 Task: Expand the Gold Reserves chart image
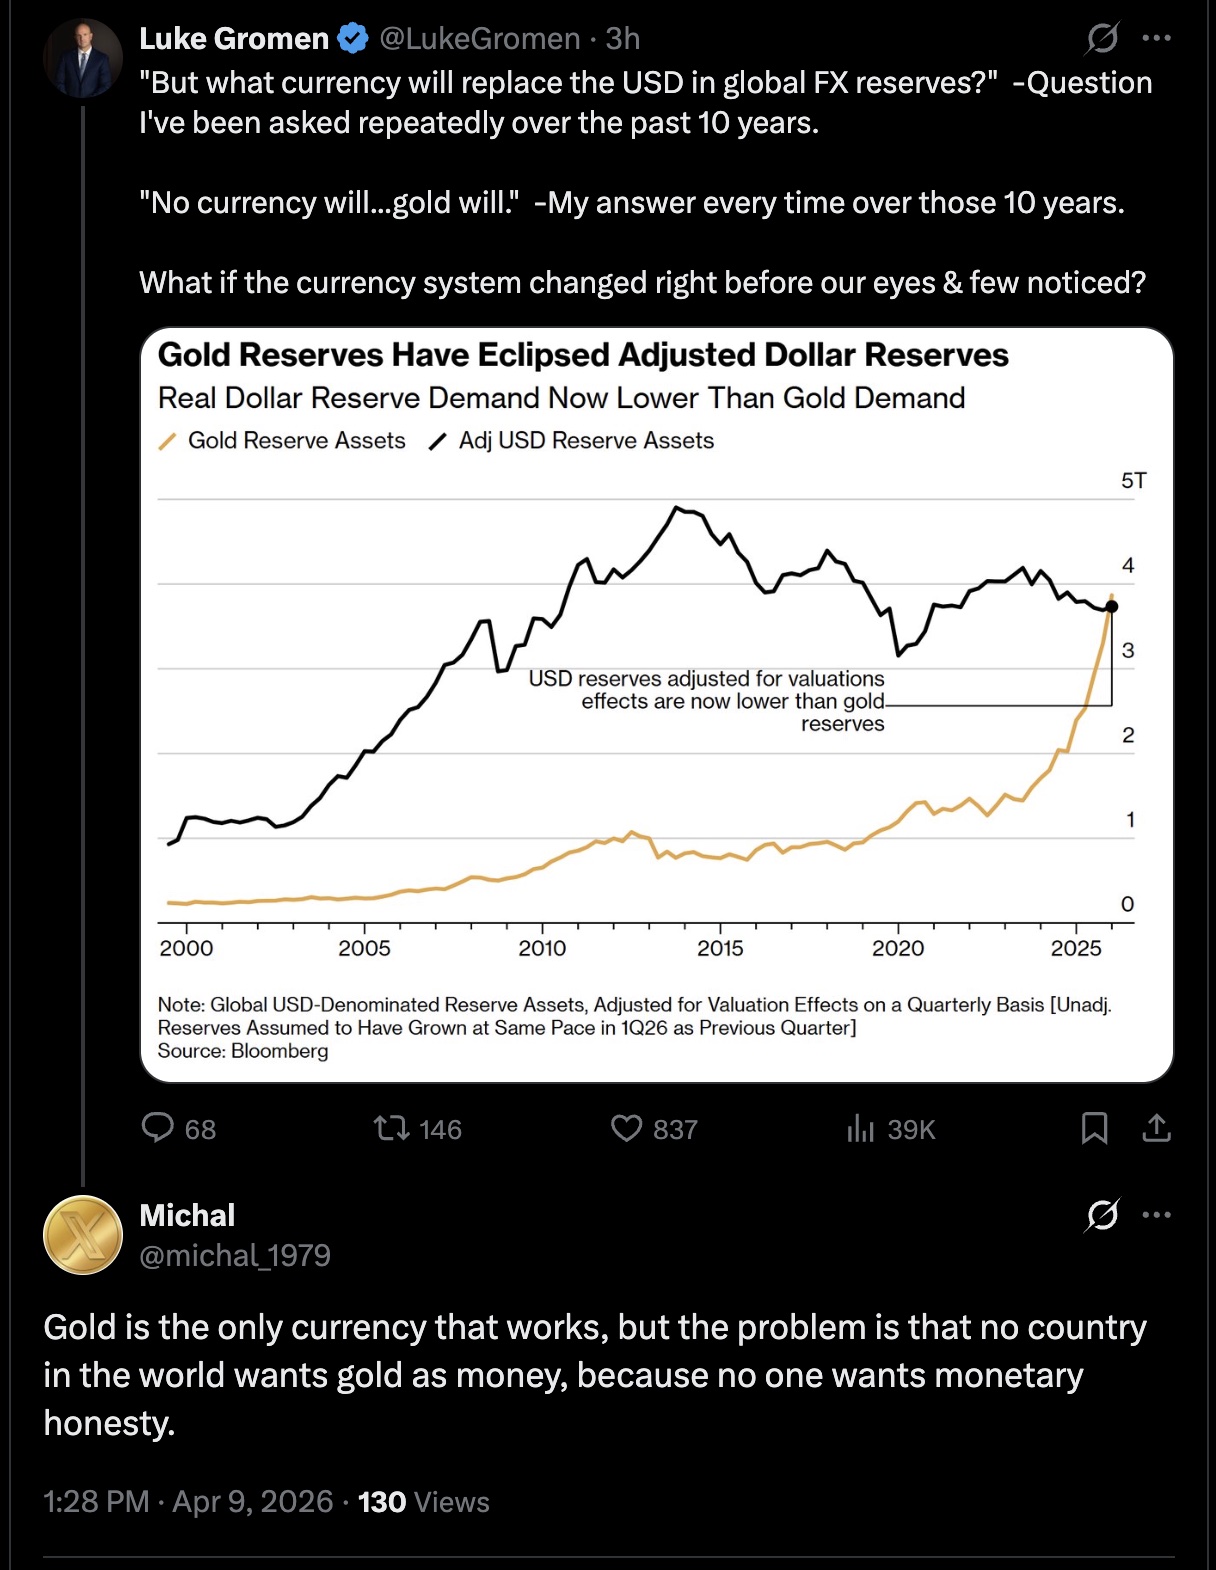[x=656, y=704]
